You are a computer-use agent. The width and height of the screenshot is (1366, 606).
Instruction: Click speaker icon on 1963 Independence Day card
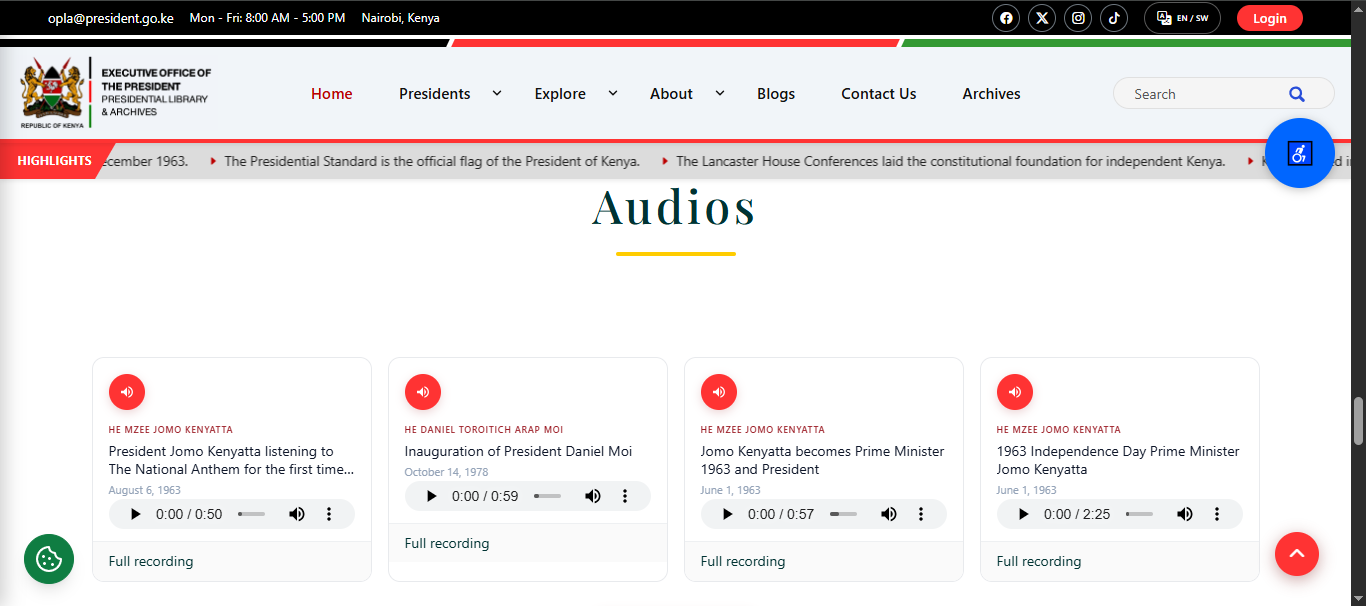coord(1015,392)
